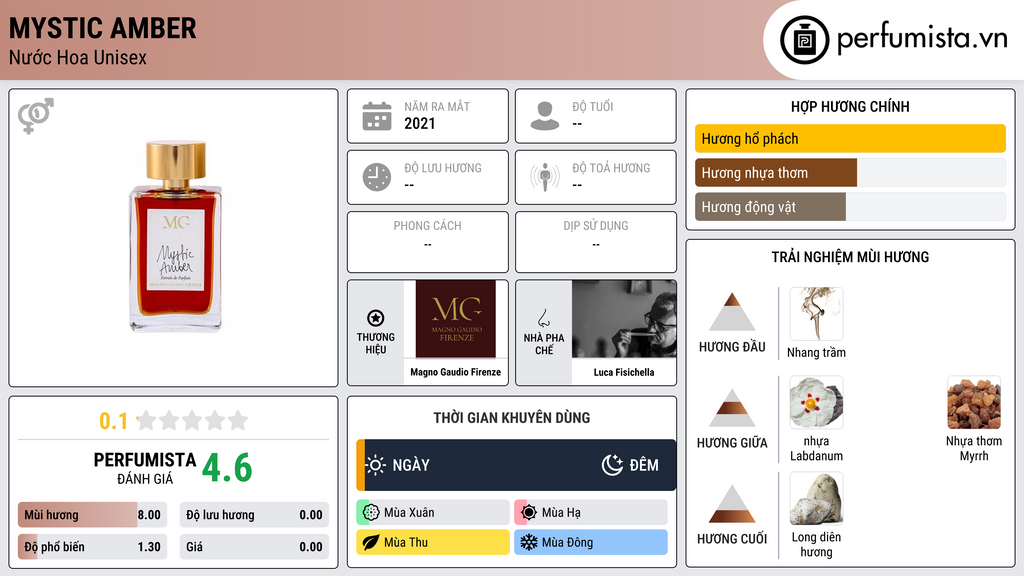Click the Độ lưu hương 0.00 score bar
Screen dimensions: 1024x576
254,515
